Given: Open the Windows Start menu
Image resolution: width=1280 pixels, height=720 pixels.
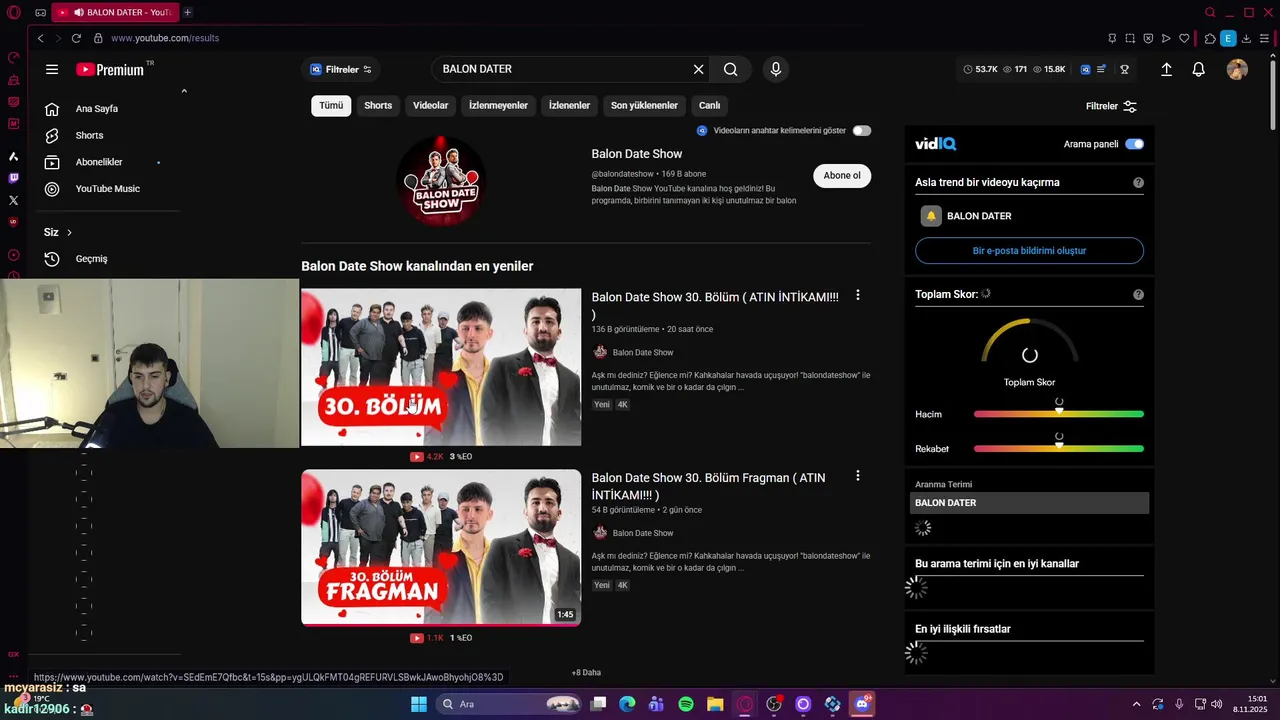Looking at the screenshot, I should (x=418, y=704).
